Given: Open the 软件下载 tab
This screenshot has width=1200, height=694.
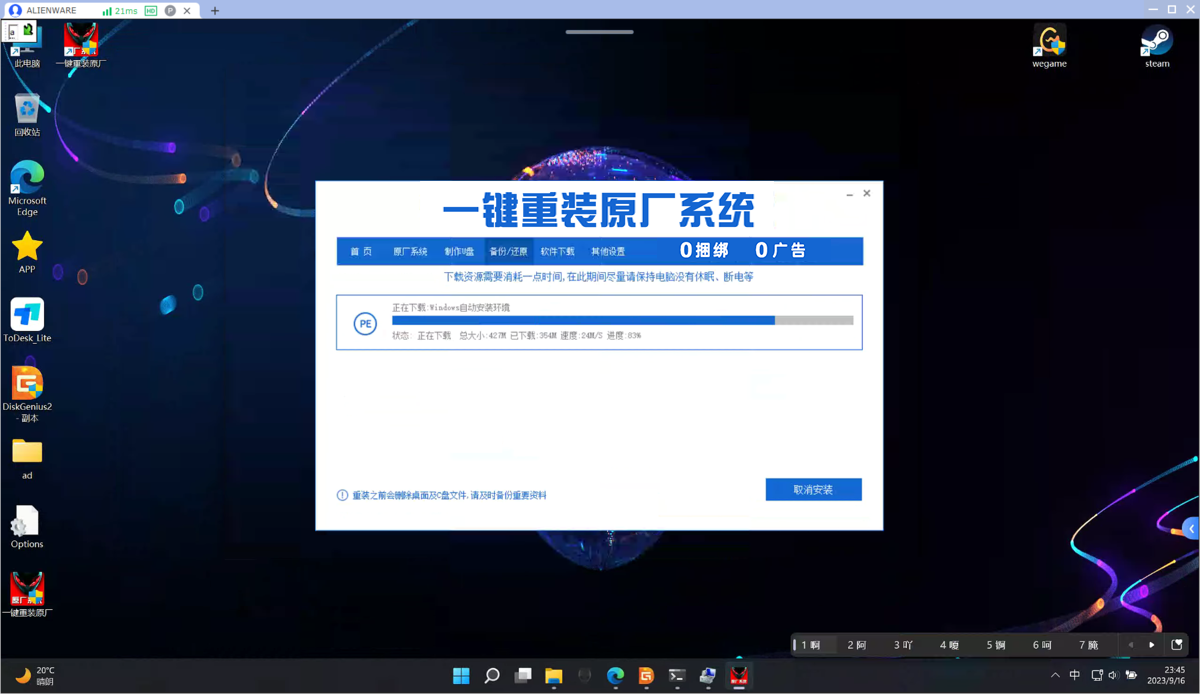Looking at the screenshot, I should pyautogui.click(x=558, y=251).
